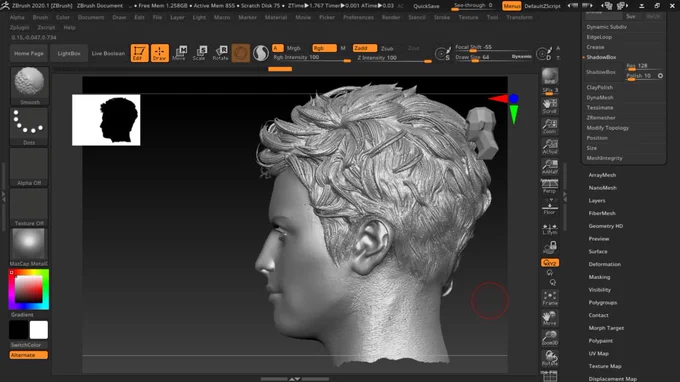Open the Smooth brush thumbnail

[x=29, y=85]
